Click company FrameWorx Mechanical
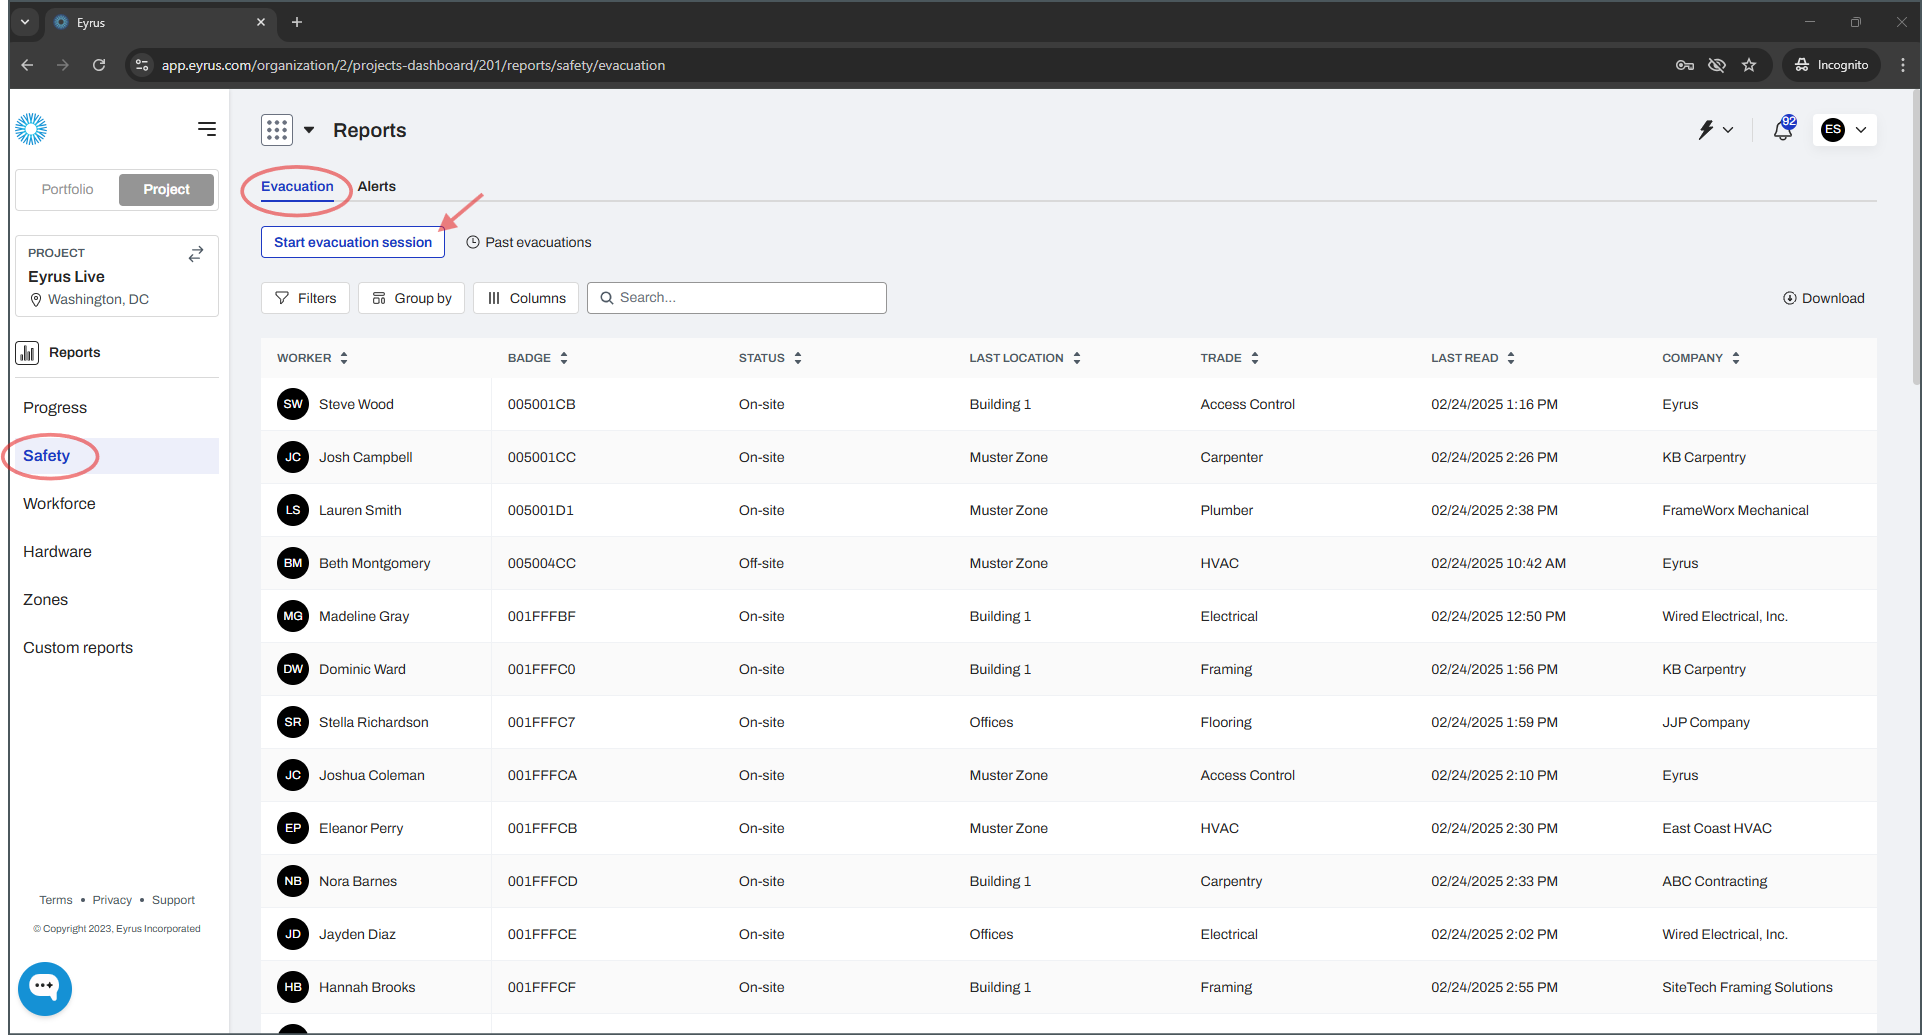The image size is (1922, 1035). click(x=1735, y=510)
